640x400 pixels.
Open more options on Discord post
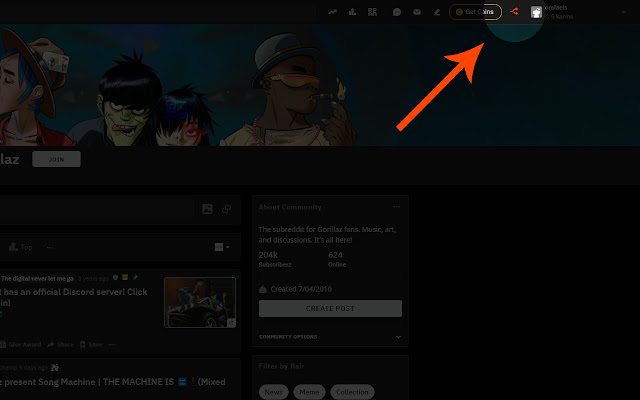coord(112,344)
